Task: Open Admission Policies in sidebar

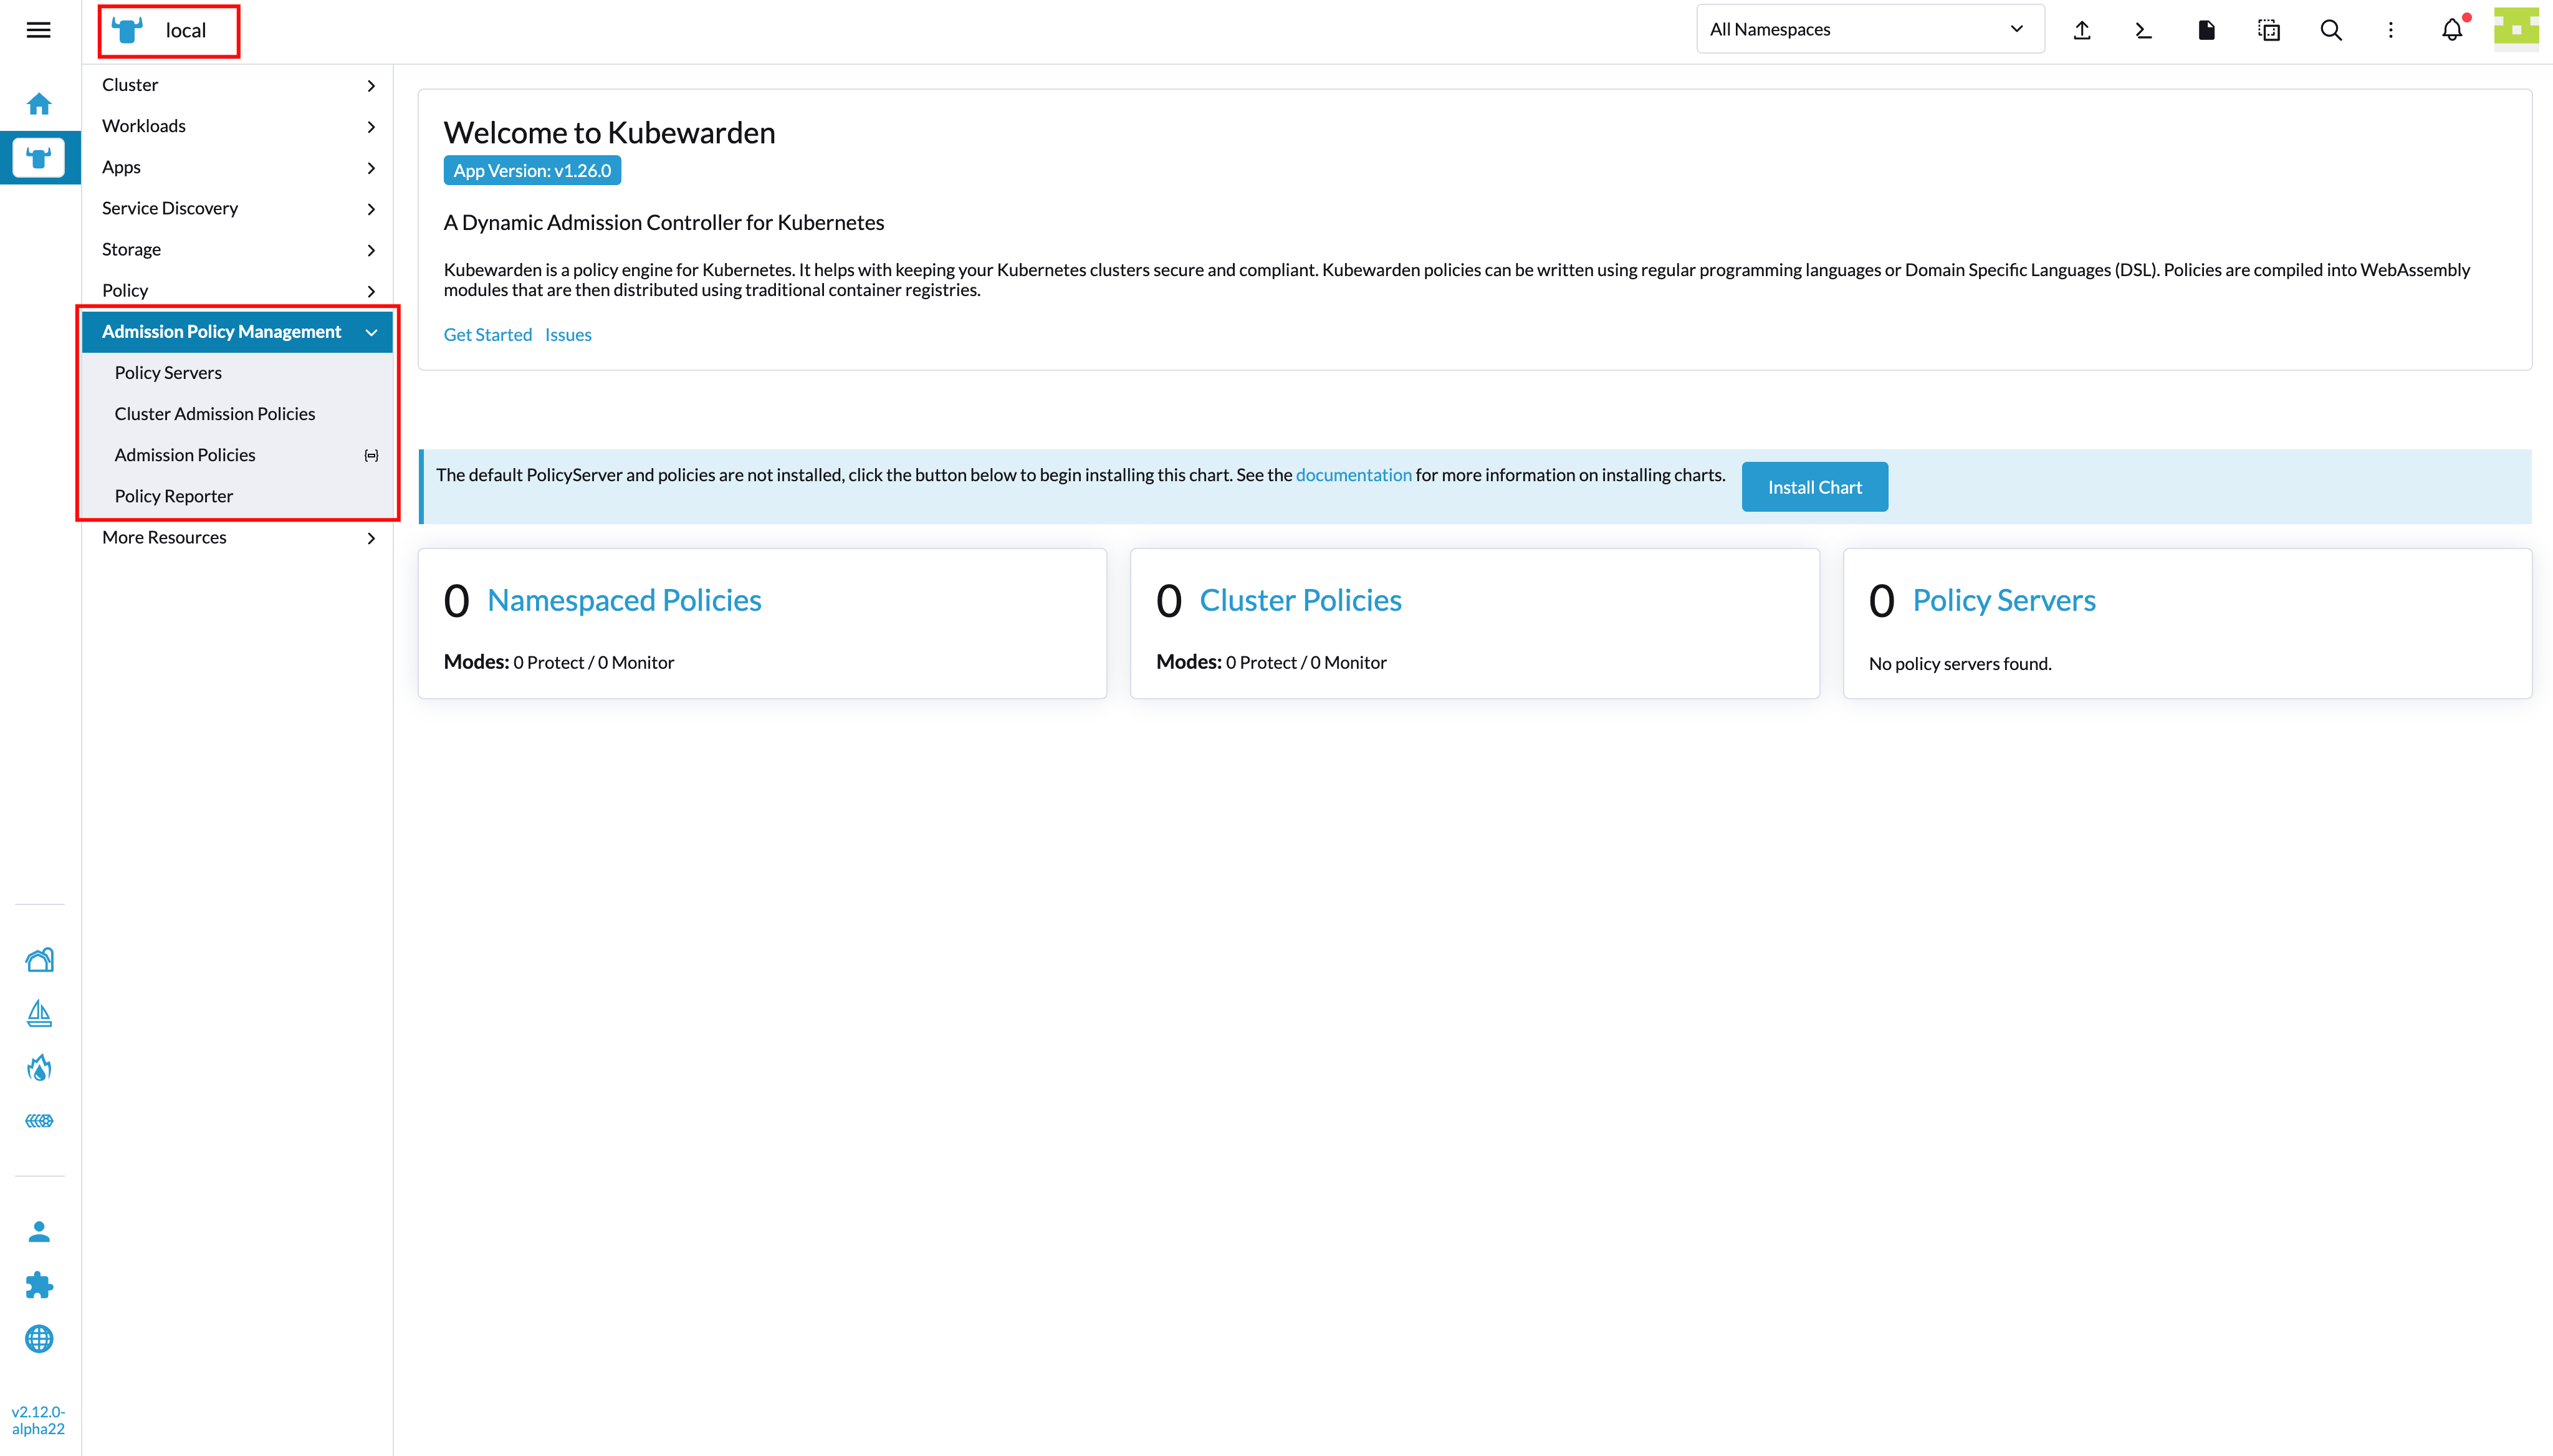Action: (238, 455)
